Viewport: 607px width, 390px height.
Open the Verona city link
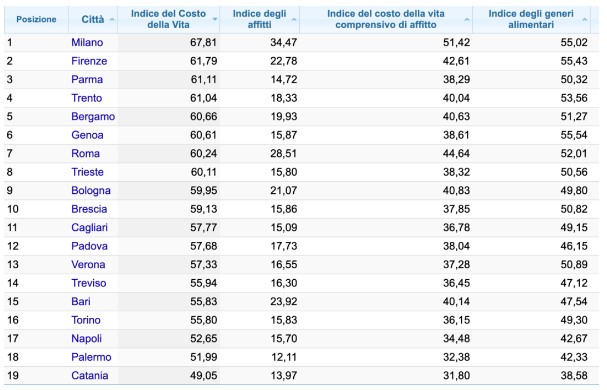pyautogui.click(x=88, y=265)
